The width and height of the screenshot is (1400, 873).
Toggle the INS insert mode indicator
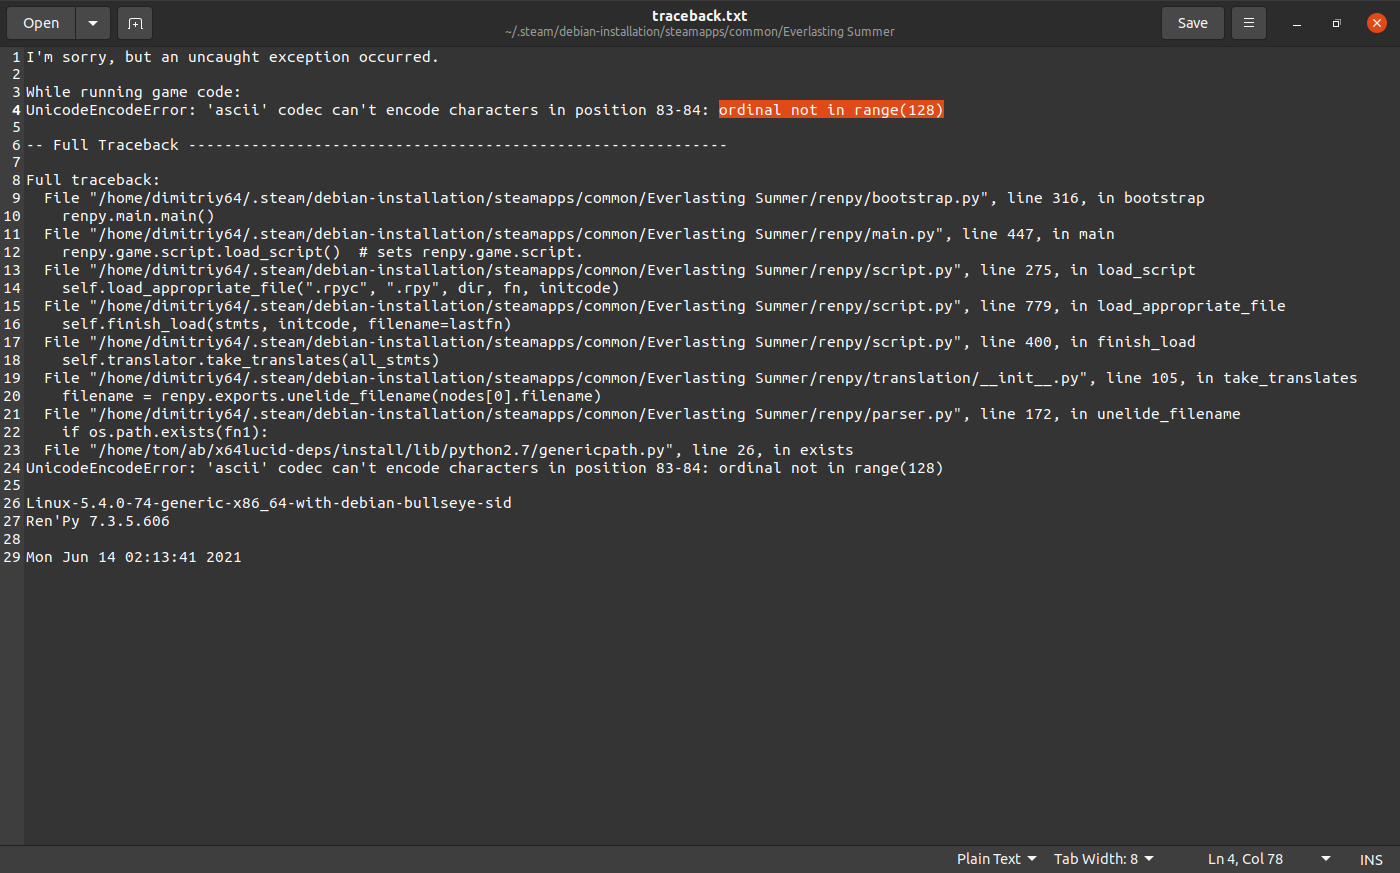pos(1371,859)
